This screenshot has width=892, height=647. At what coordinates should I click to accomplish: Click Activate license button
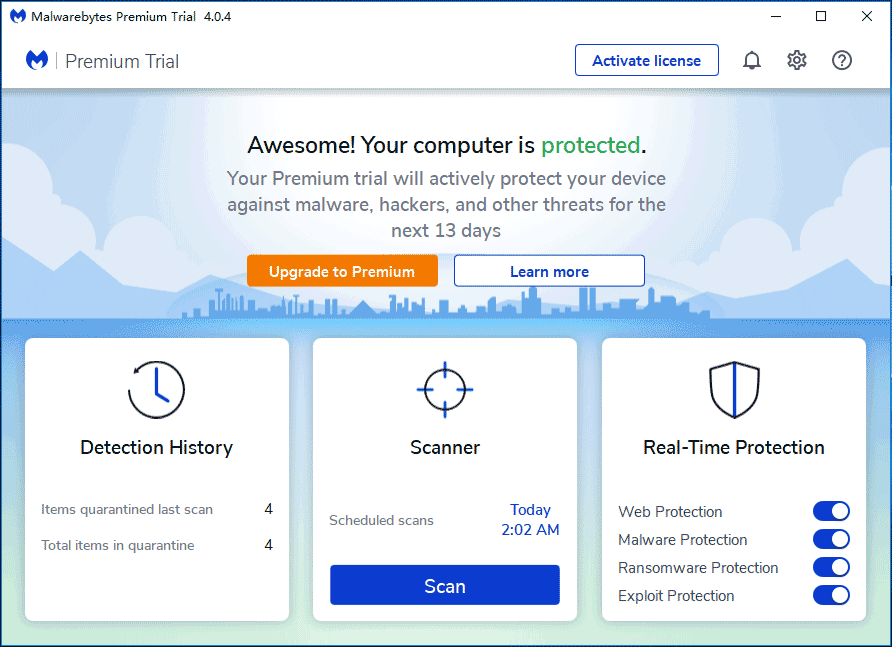(646, 60)
